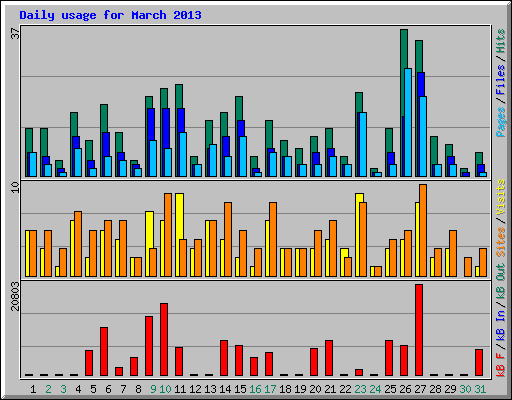Click the orange Sites bar for day 27
Screen dimensions: 512x400
coord(423,230)
